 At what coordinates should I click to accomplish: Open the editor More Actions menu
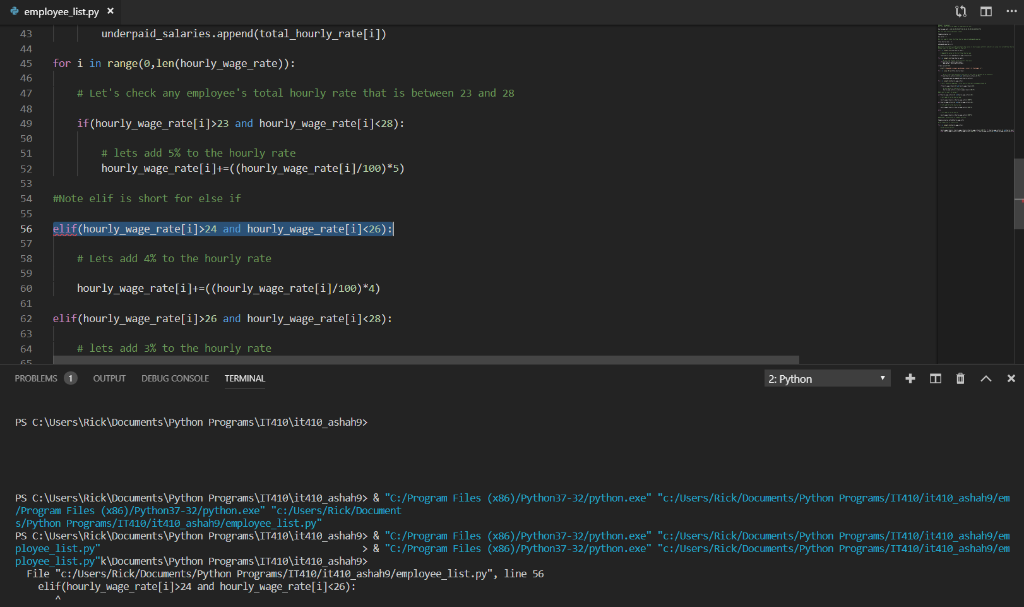(1011, 11)
